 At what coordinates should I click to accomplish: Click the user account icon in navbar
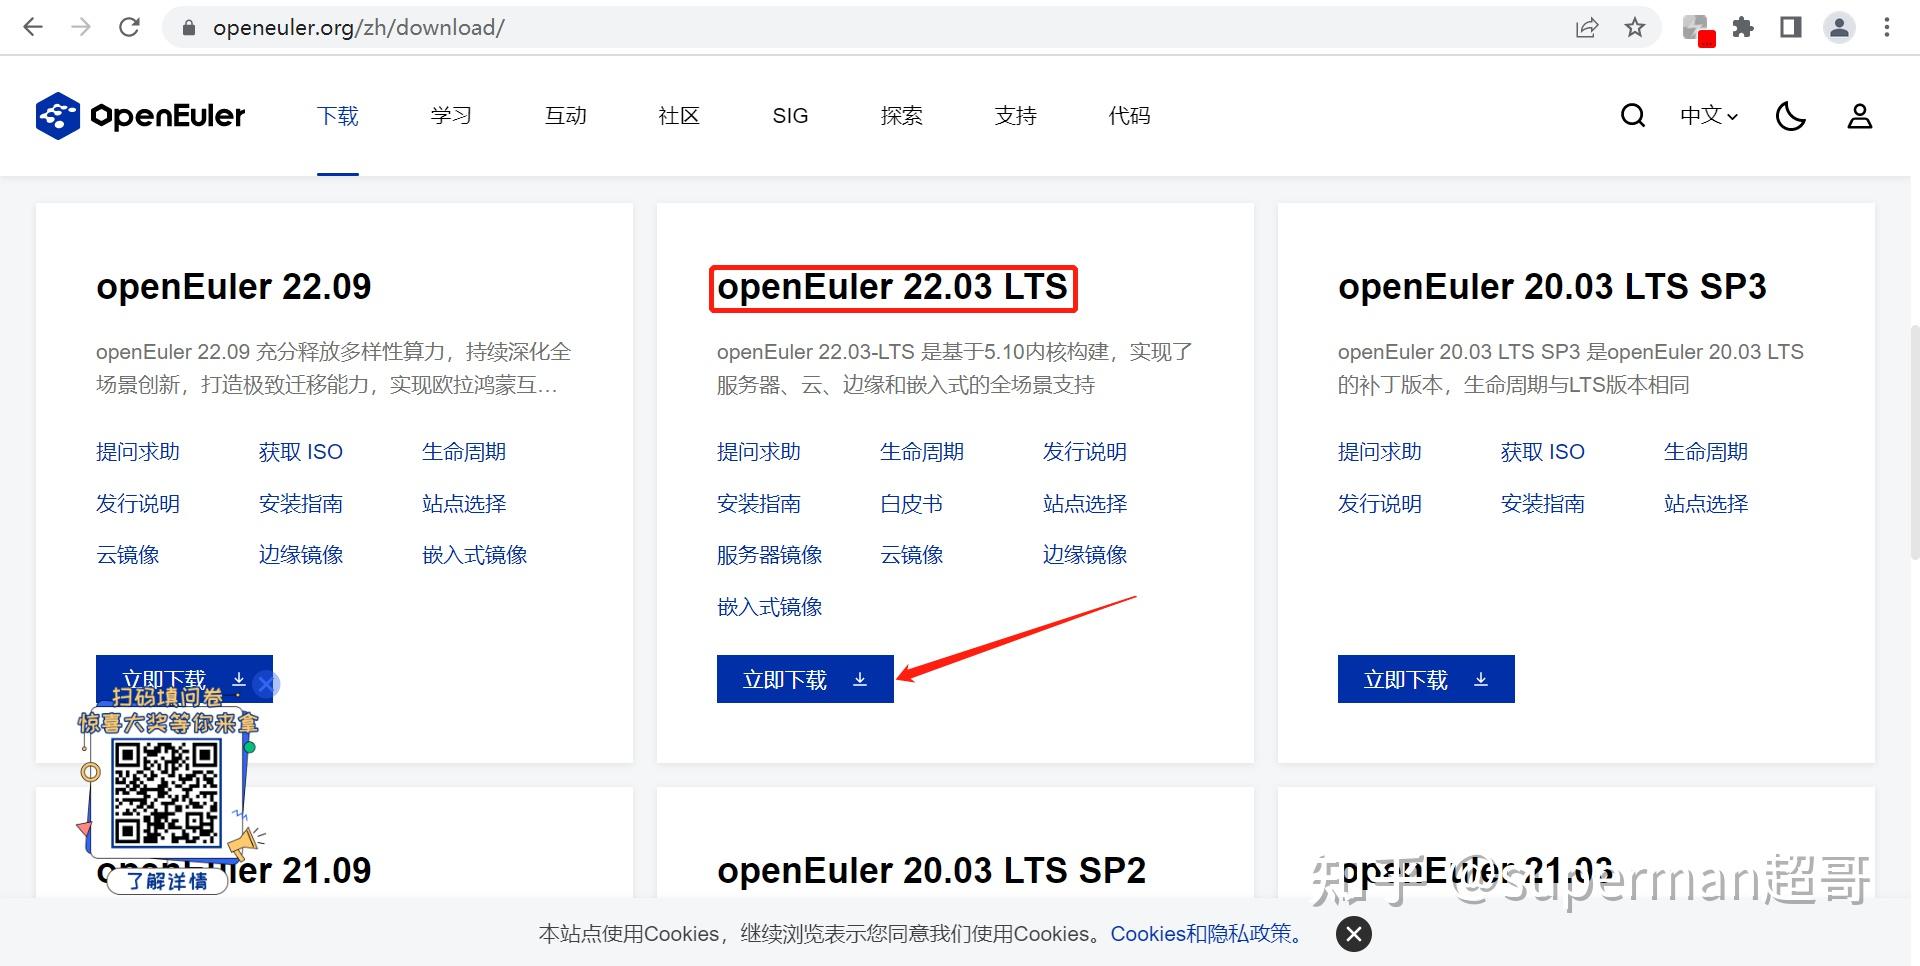click(x=1859, y=115)
